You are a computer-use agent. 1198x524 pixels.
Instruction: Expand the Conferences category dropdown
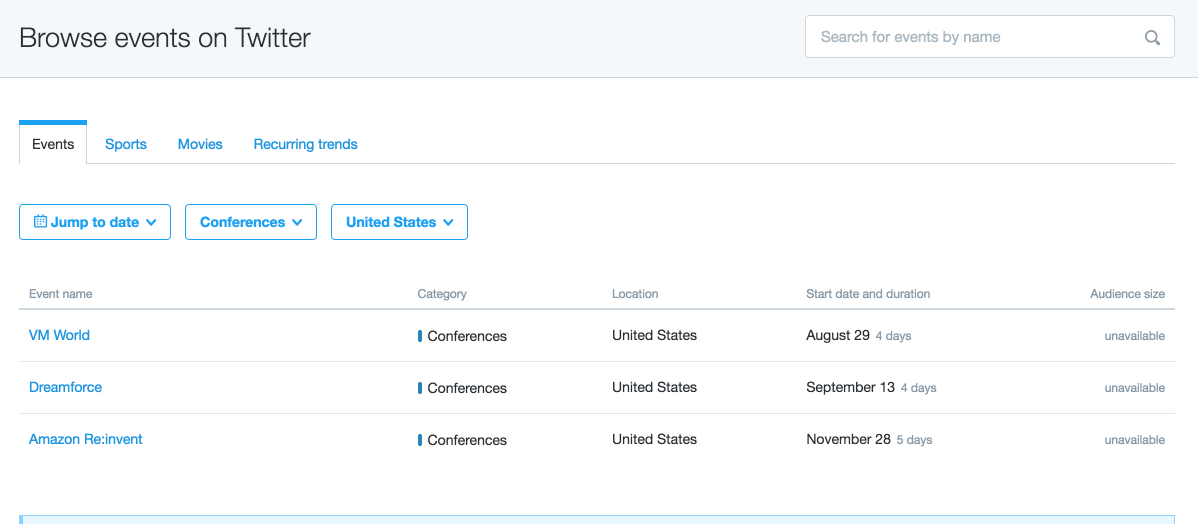pos(251,222)
